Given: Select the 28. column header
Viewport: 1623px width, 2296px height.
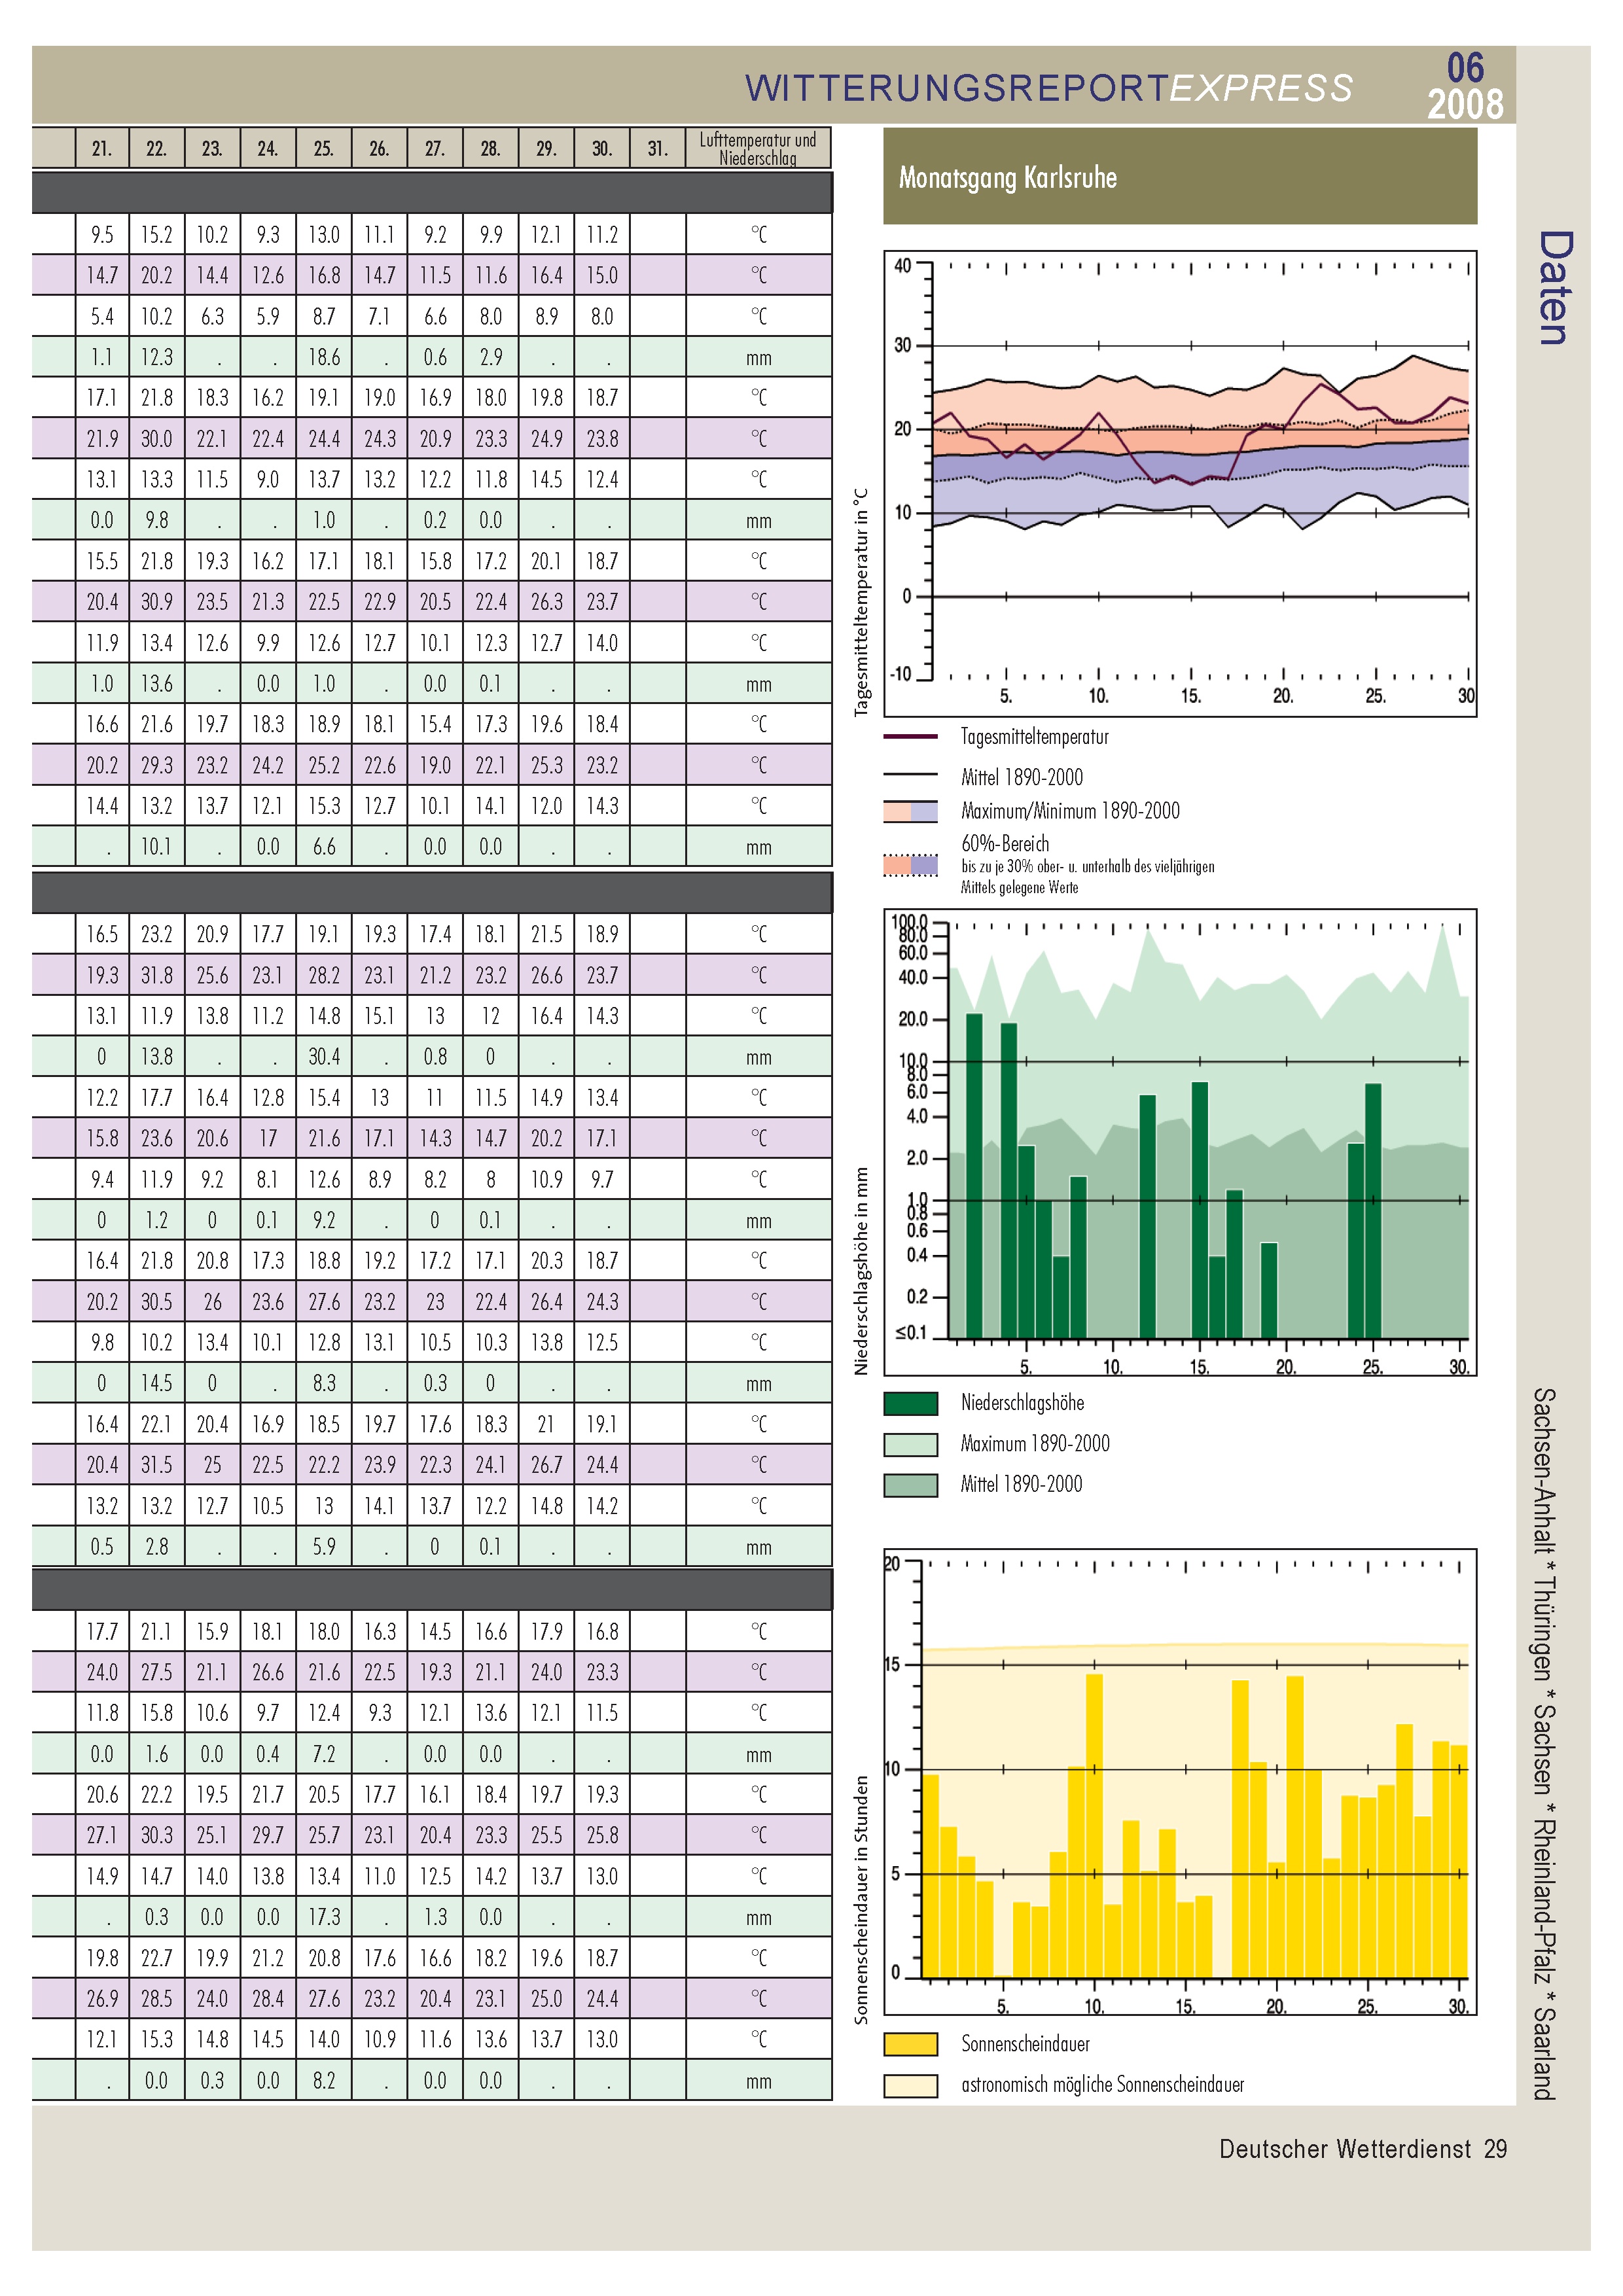Looking at the screenshot, I should [x=491, y=148].
